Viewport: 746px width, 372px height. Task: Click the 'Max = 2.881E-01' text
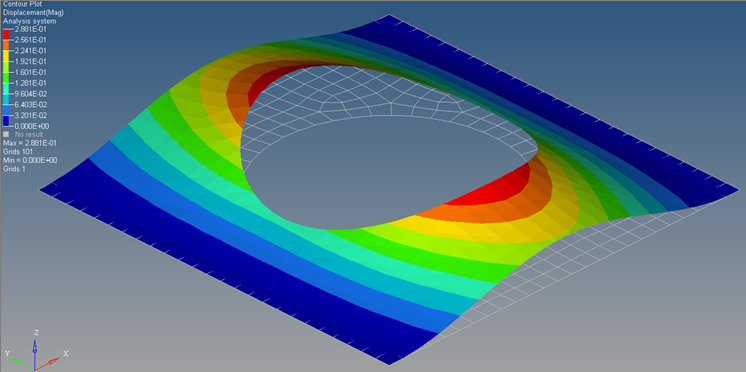tap(30, 143)
